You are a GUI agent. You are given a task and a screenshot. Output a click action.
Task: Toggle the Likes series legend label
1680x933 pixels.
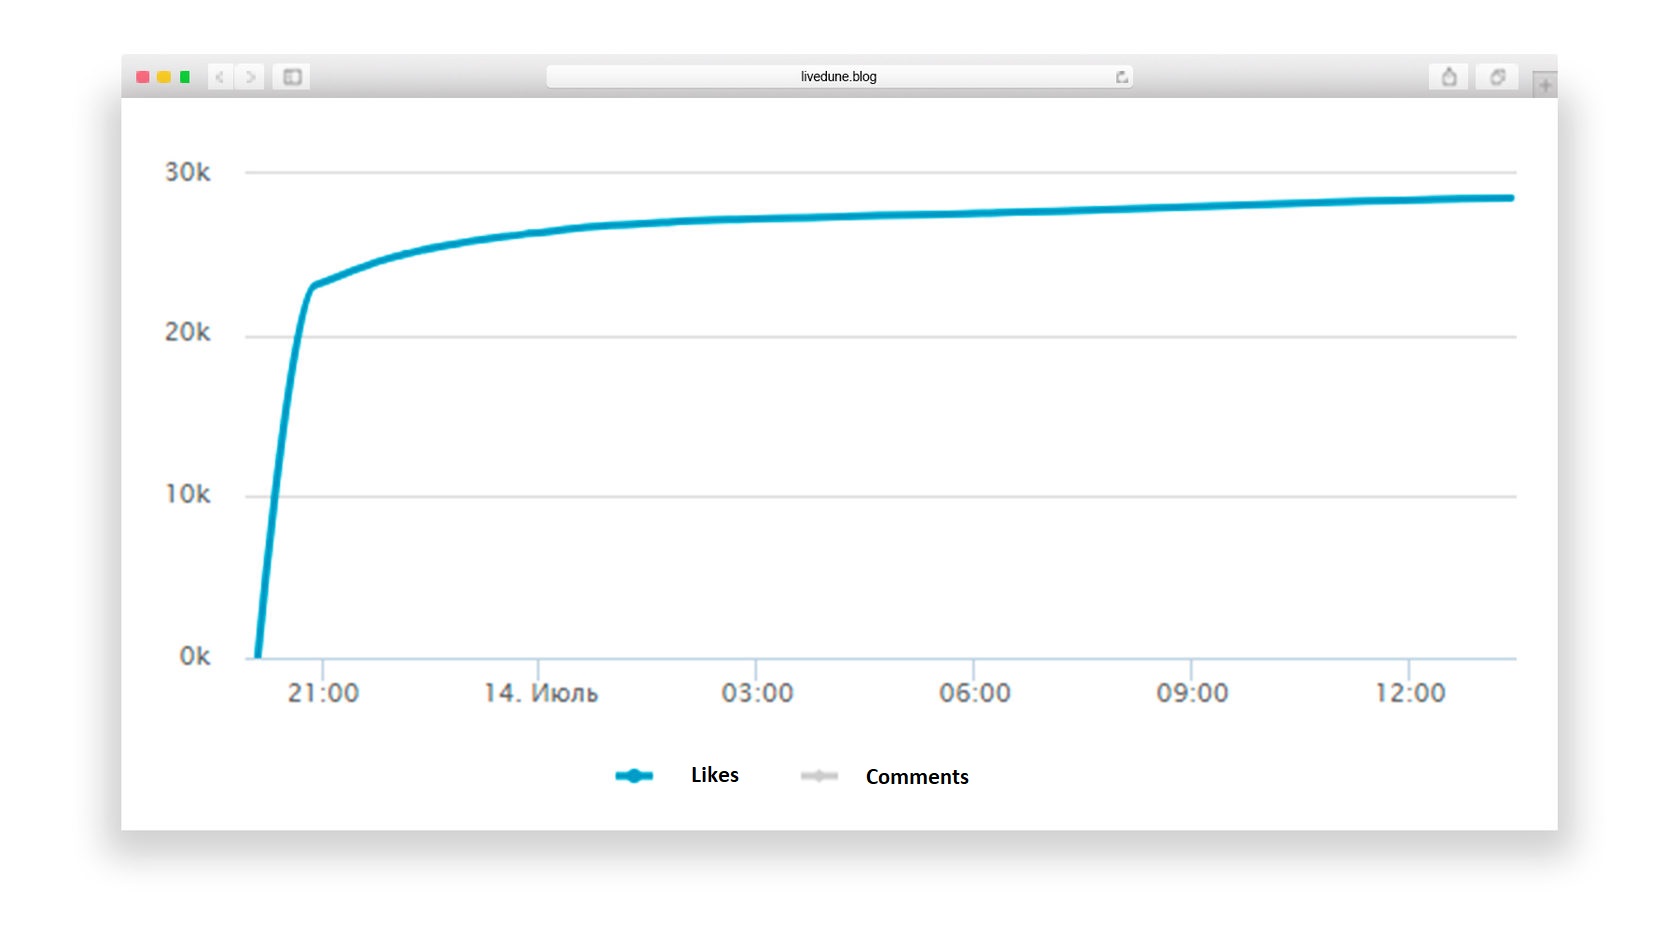[714, 775]
